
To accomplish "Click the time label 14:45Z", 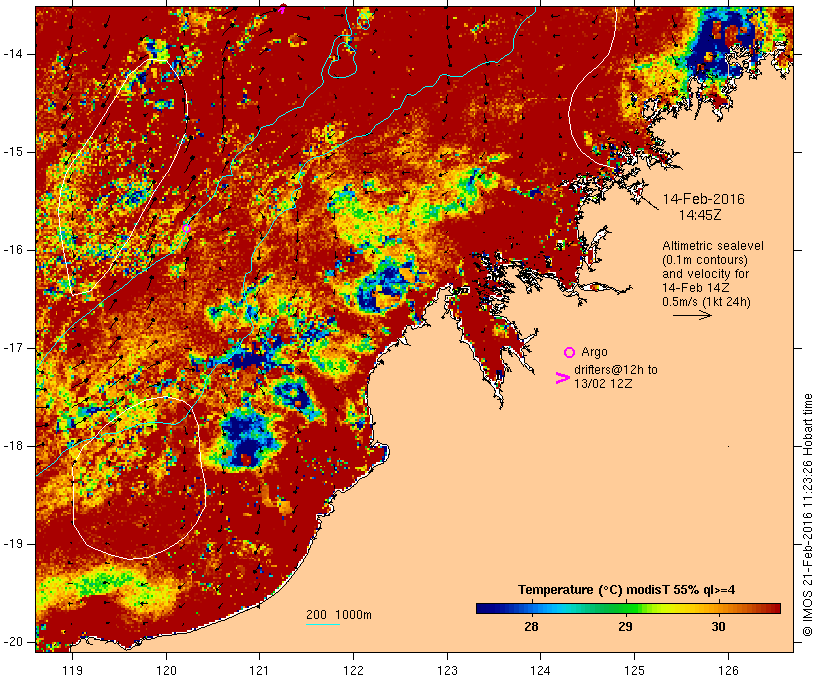I will coord(700,215).
